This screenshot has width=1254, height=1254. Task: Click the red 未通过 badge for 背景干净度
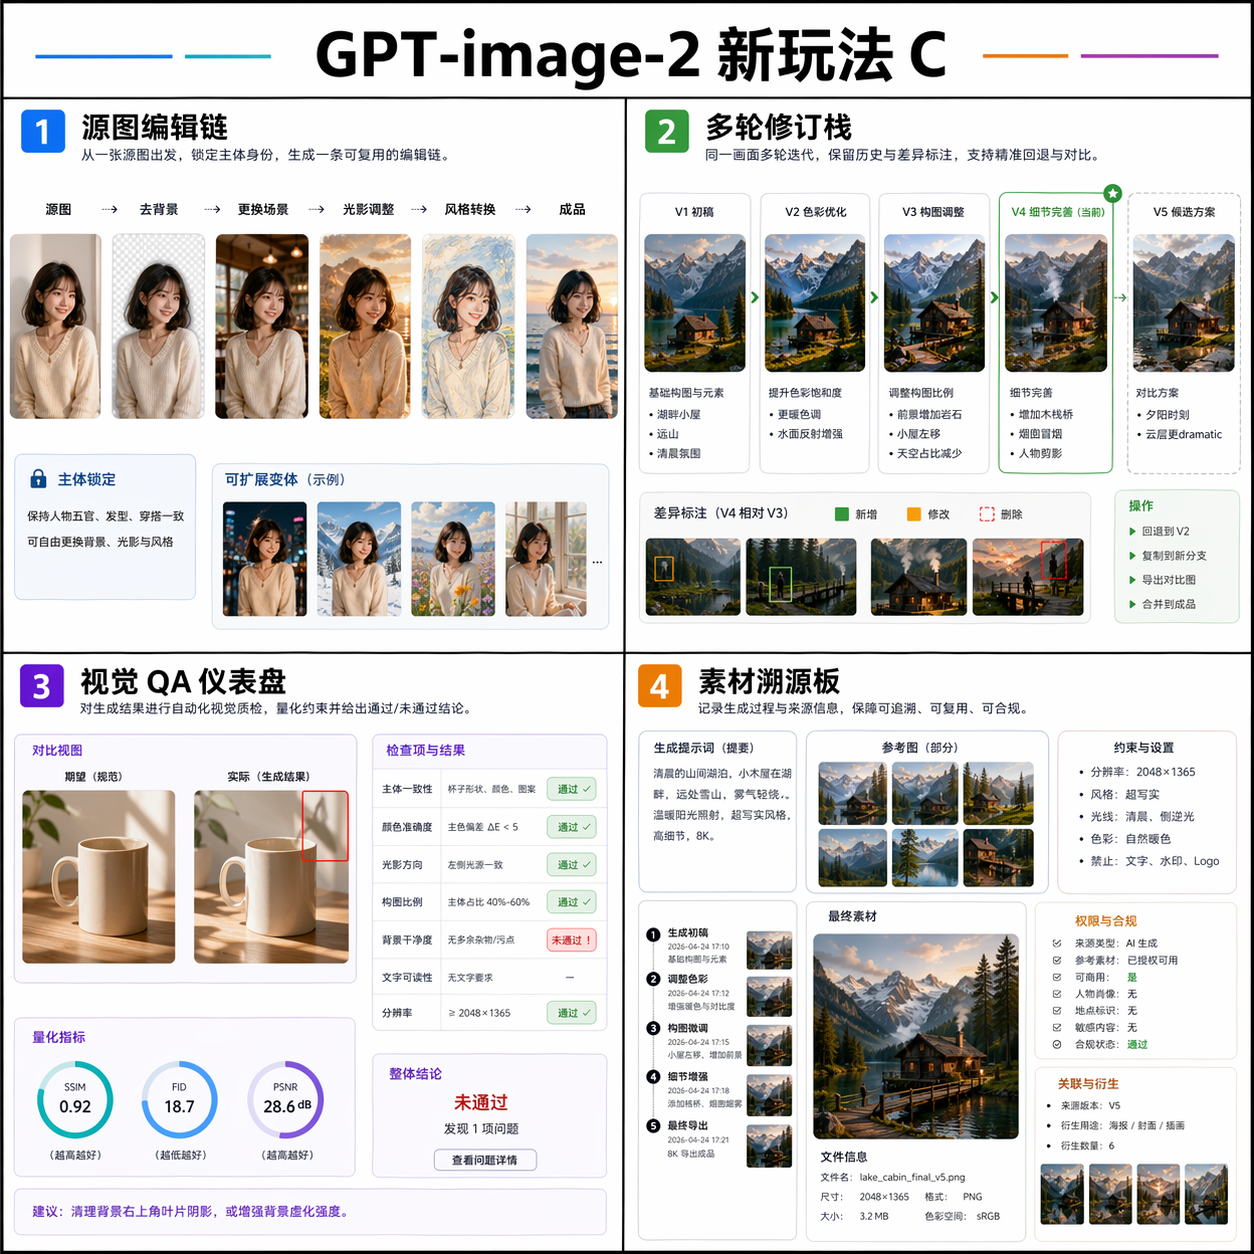[x=571, y=940]
